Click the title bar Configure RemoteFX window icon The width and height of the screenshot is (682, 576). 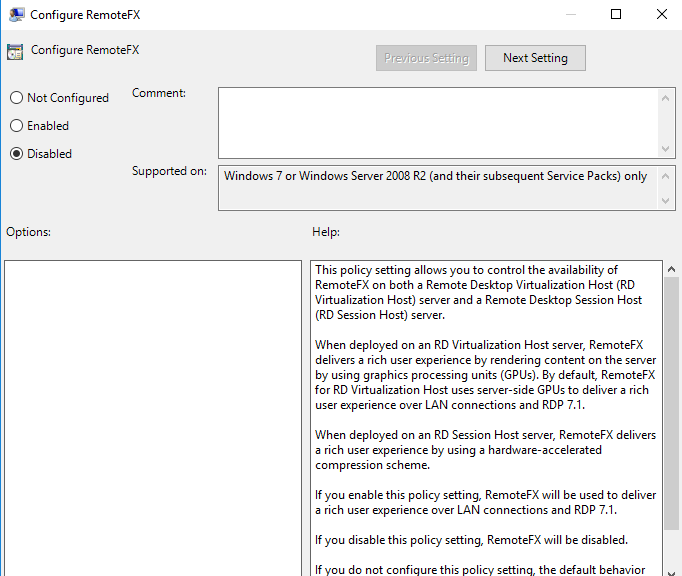[17, 15]
